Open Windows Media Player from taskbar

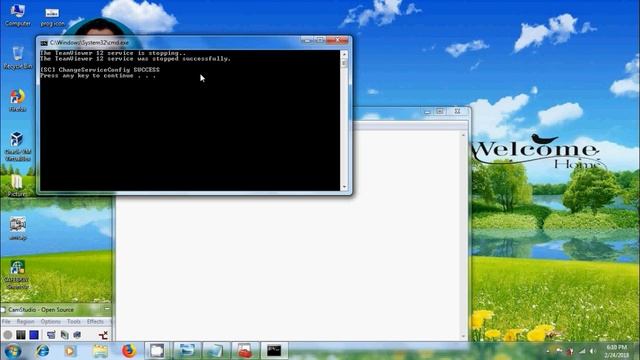pyautogui.click(x=71, y=351)
